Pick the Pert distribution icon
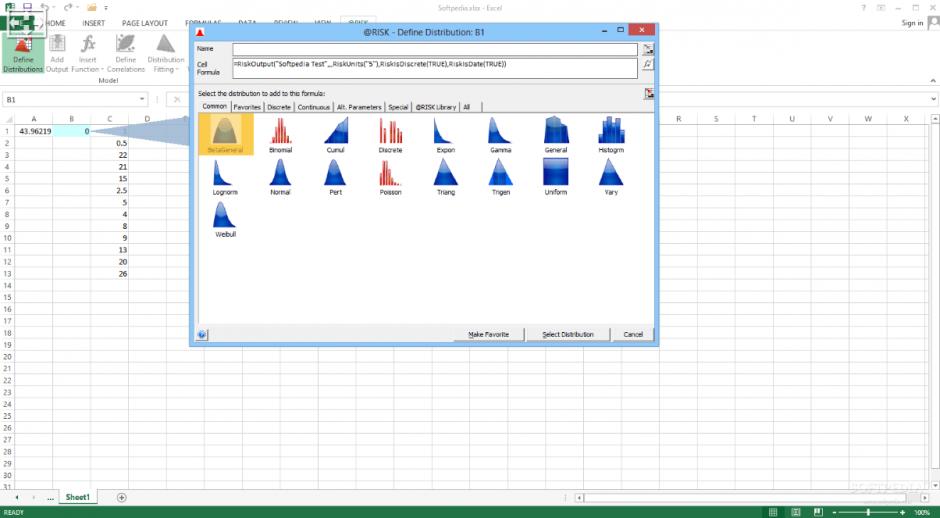Screen dimensions: 940x518 click(x=336, y=177)
